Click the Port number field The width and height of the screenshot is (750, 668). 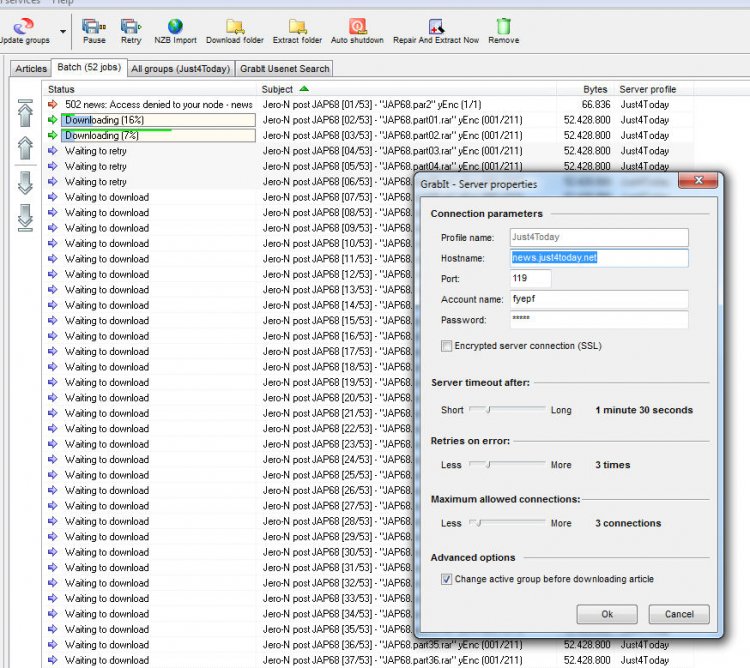530,279
